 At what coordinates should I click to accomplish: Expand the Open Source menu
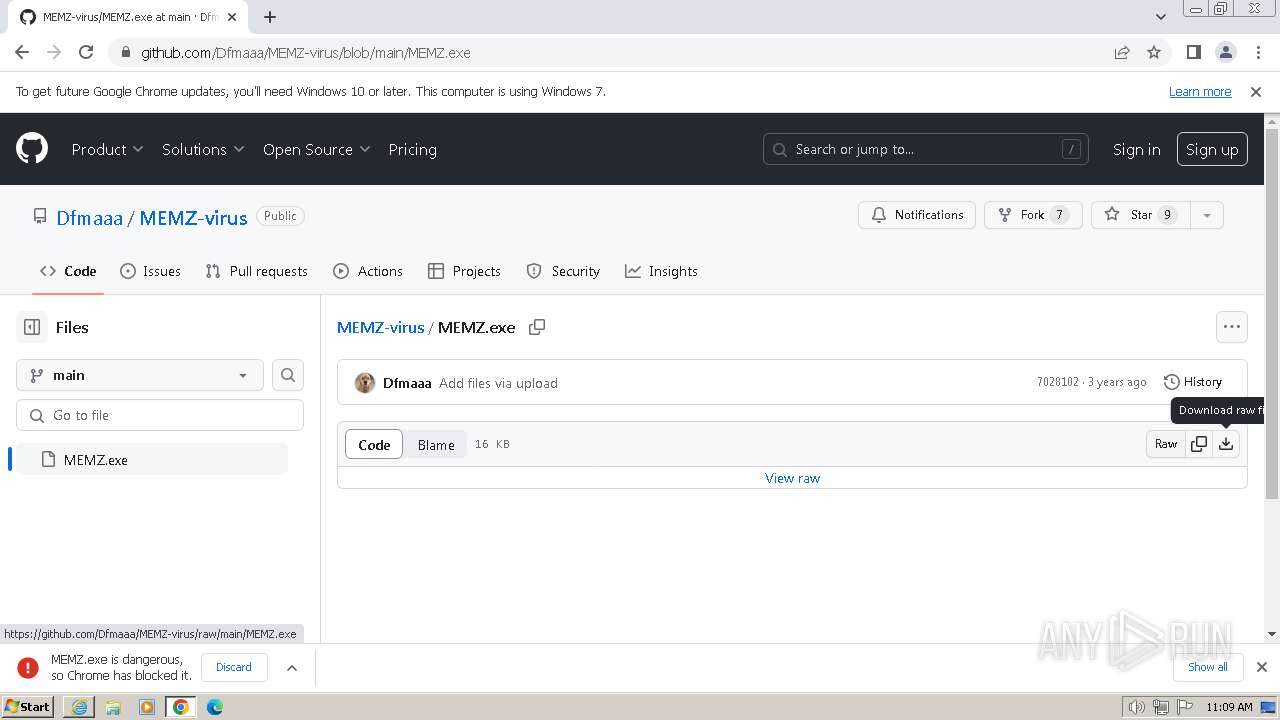pos(316,149)
